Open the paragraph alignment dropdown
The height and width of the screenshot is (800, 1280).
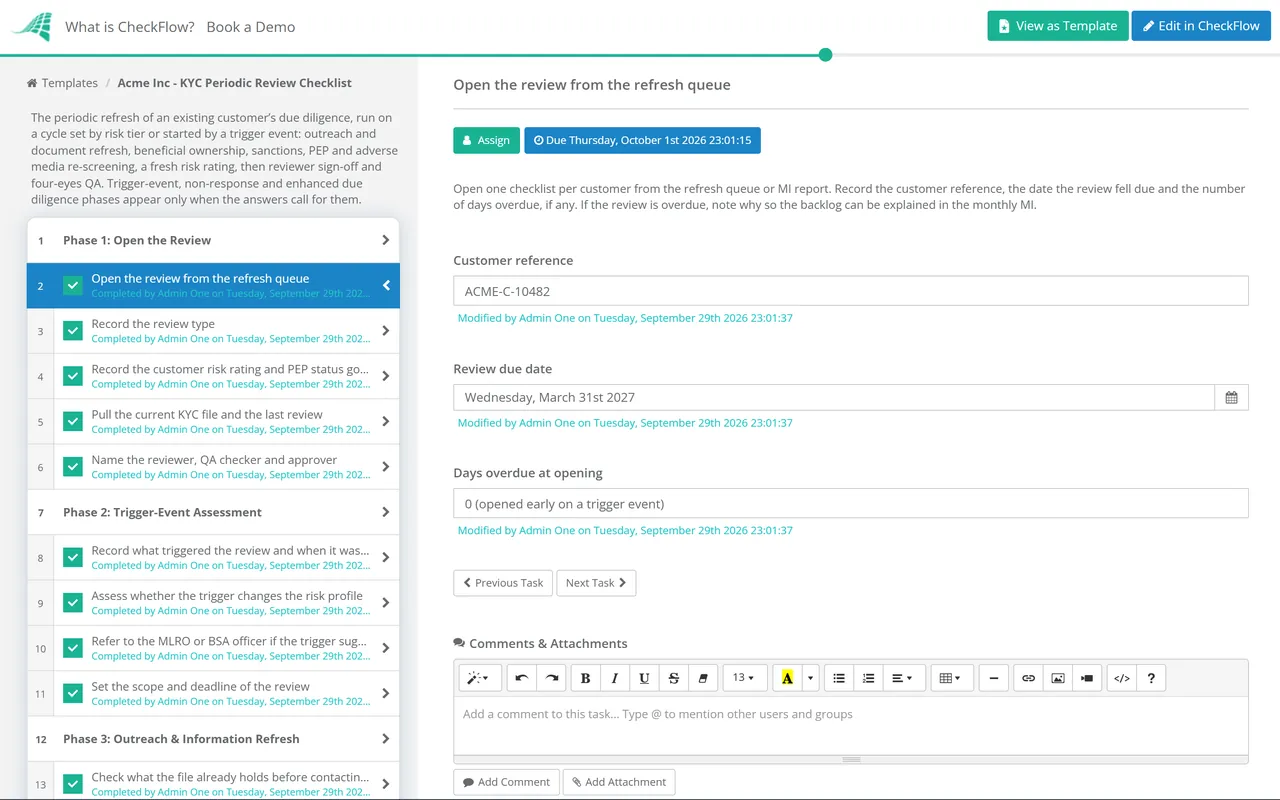point(903,678)
